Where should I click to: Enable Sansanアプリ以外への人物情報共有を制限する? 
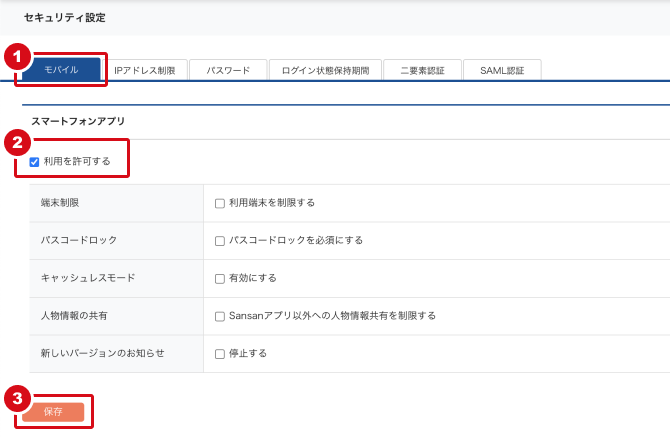220,316
